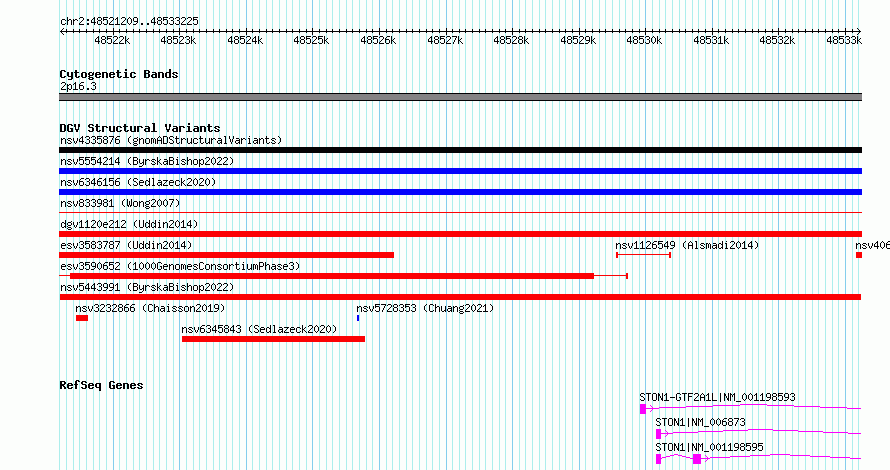890x470 pixels.
Task: Open variant label nsv833981 (Wong2007)
Action: (120, 203)
